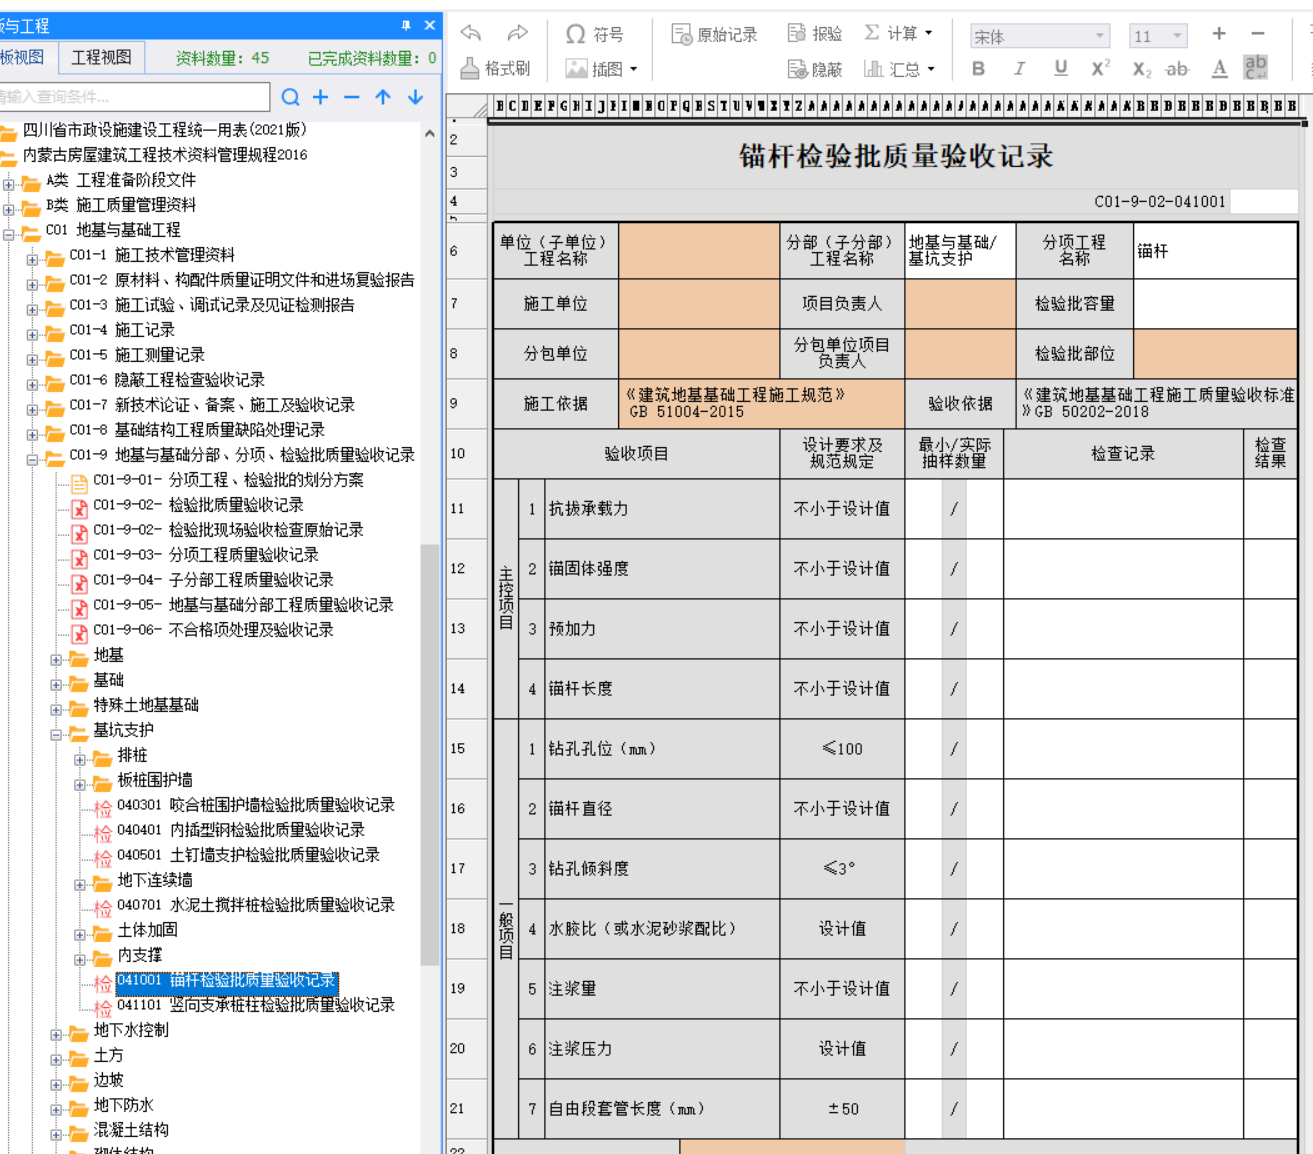Image resolution: width=1313 pixels, height=1154 pixels.
Task: Open the 汇总 dropdown arrow
Action: pos(930,69)
